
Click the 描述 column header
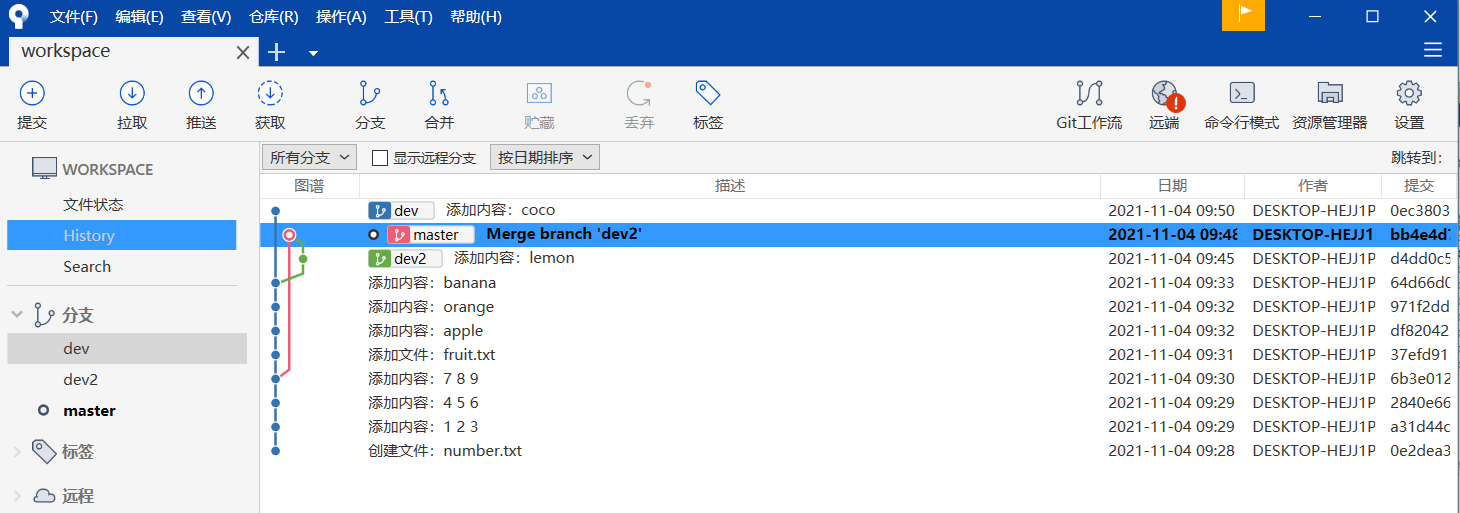730,186
